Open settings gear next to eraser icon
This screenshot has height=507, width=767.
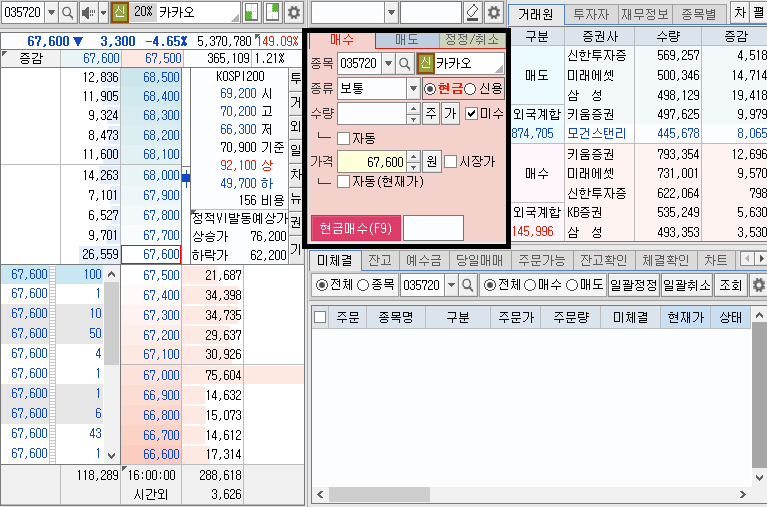[494, 13]
